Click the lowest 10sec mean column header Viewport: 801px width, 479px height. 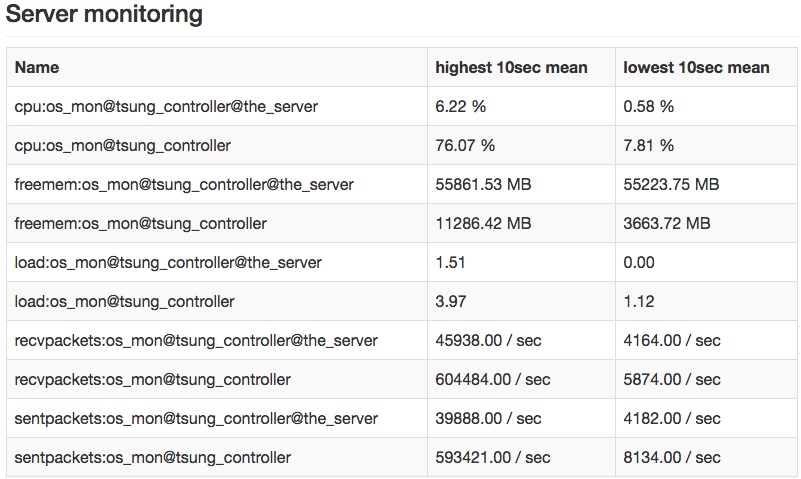coord(696,67)
